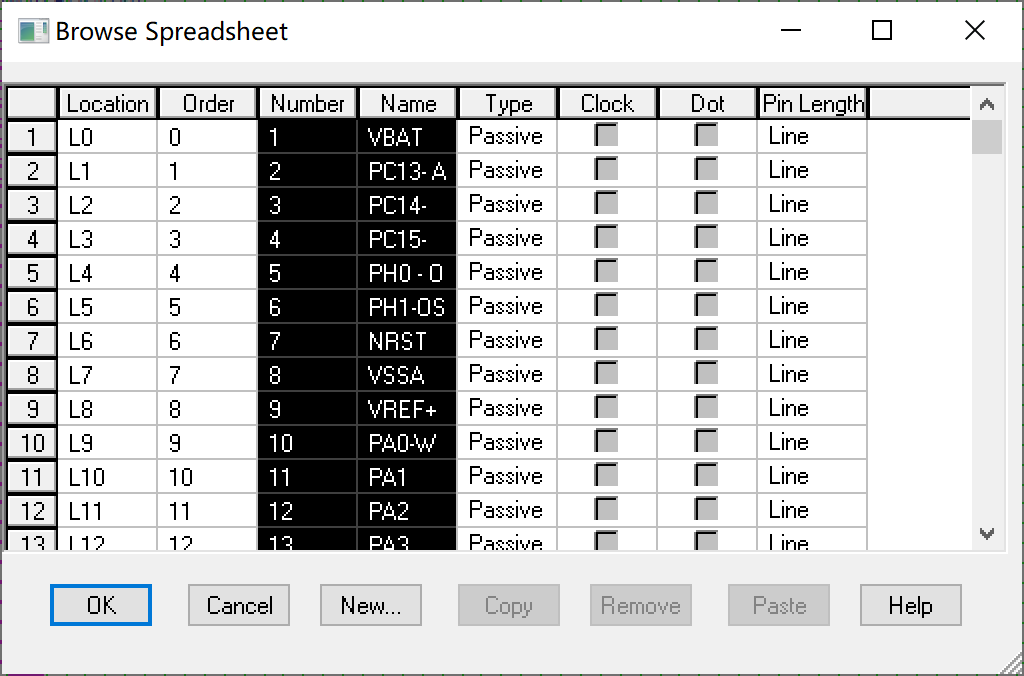1024x676 pixels.
Task: Click the VREF+ name cell
Action: coord(407,408)
